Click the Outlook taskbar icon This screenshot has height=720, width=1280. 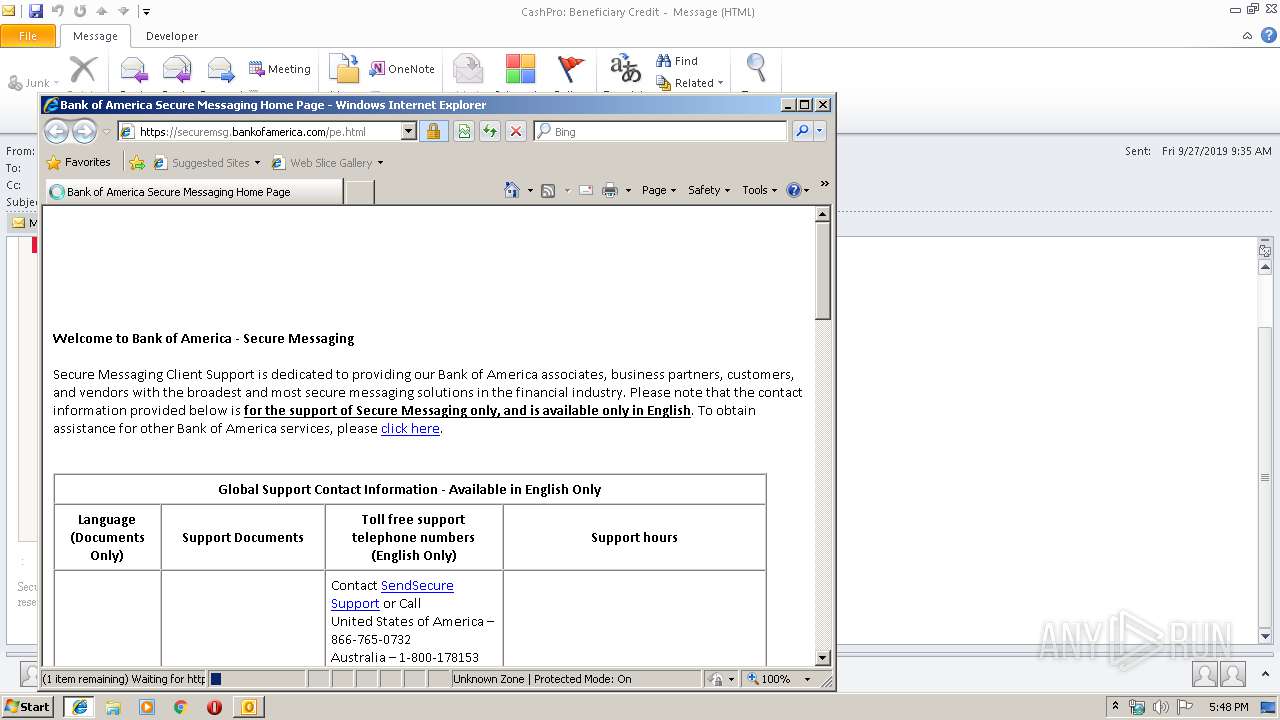[248, 707]
